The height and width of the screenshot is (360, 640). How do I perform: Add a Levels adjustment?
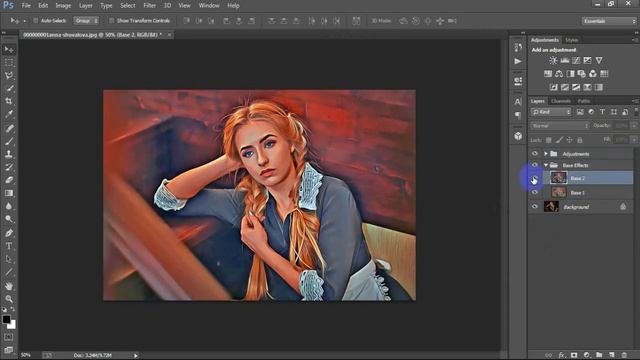pos(564,60)
